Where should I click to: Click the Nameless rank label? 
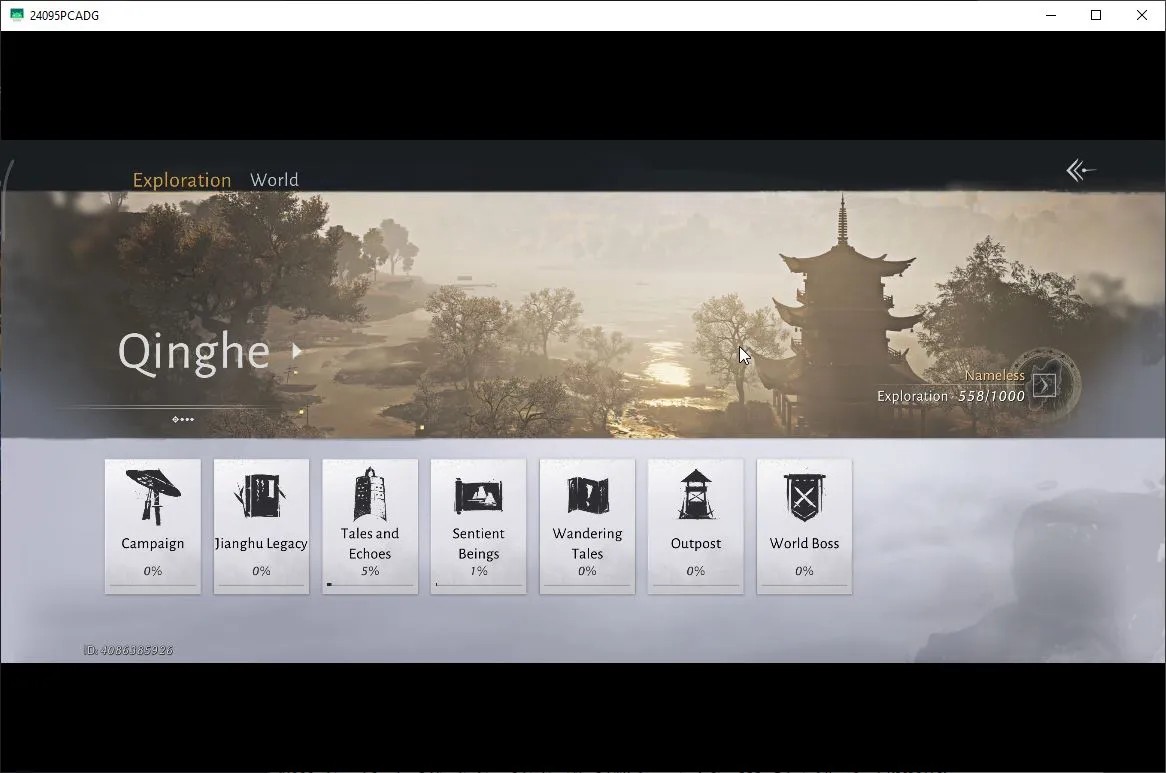[x=994, y=375]
